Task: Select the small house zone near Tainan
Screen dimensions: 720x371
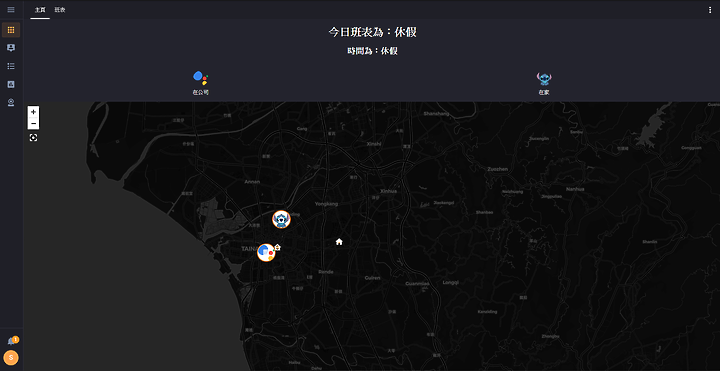Action: pos(277,247)
